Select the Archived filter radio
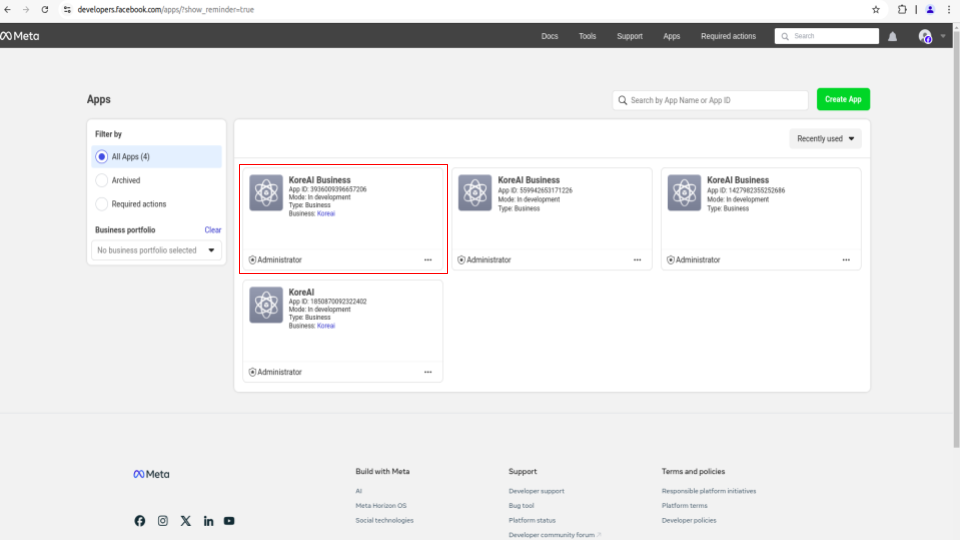Image resolution: width=960 pixels, height=540 pixels. pos(102,181)
